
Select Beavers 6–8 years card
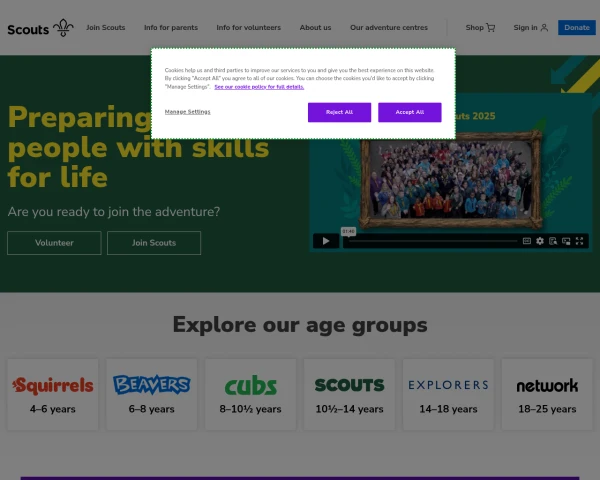pos(152,394)
